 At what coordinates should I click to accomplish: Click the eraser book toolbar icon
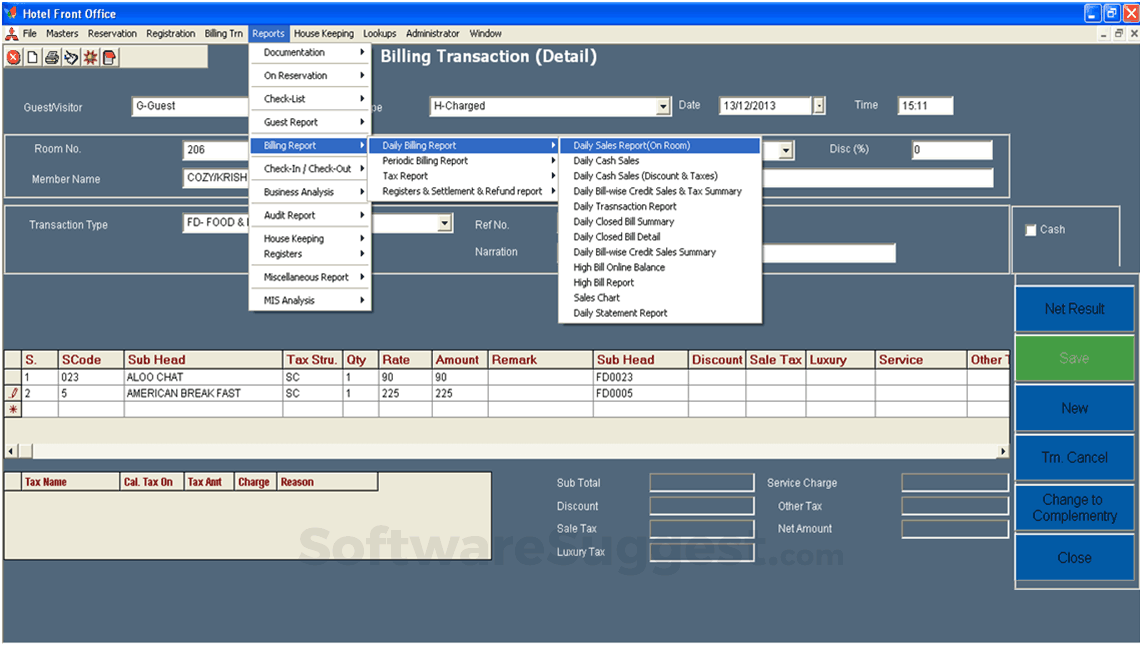pos(107,57)
